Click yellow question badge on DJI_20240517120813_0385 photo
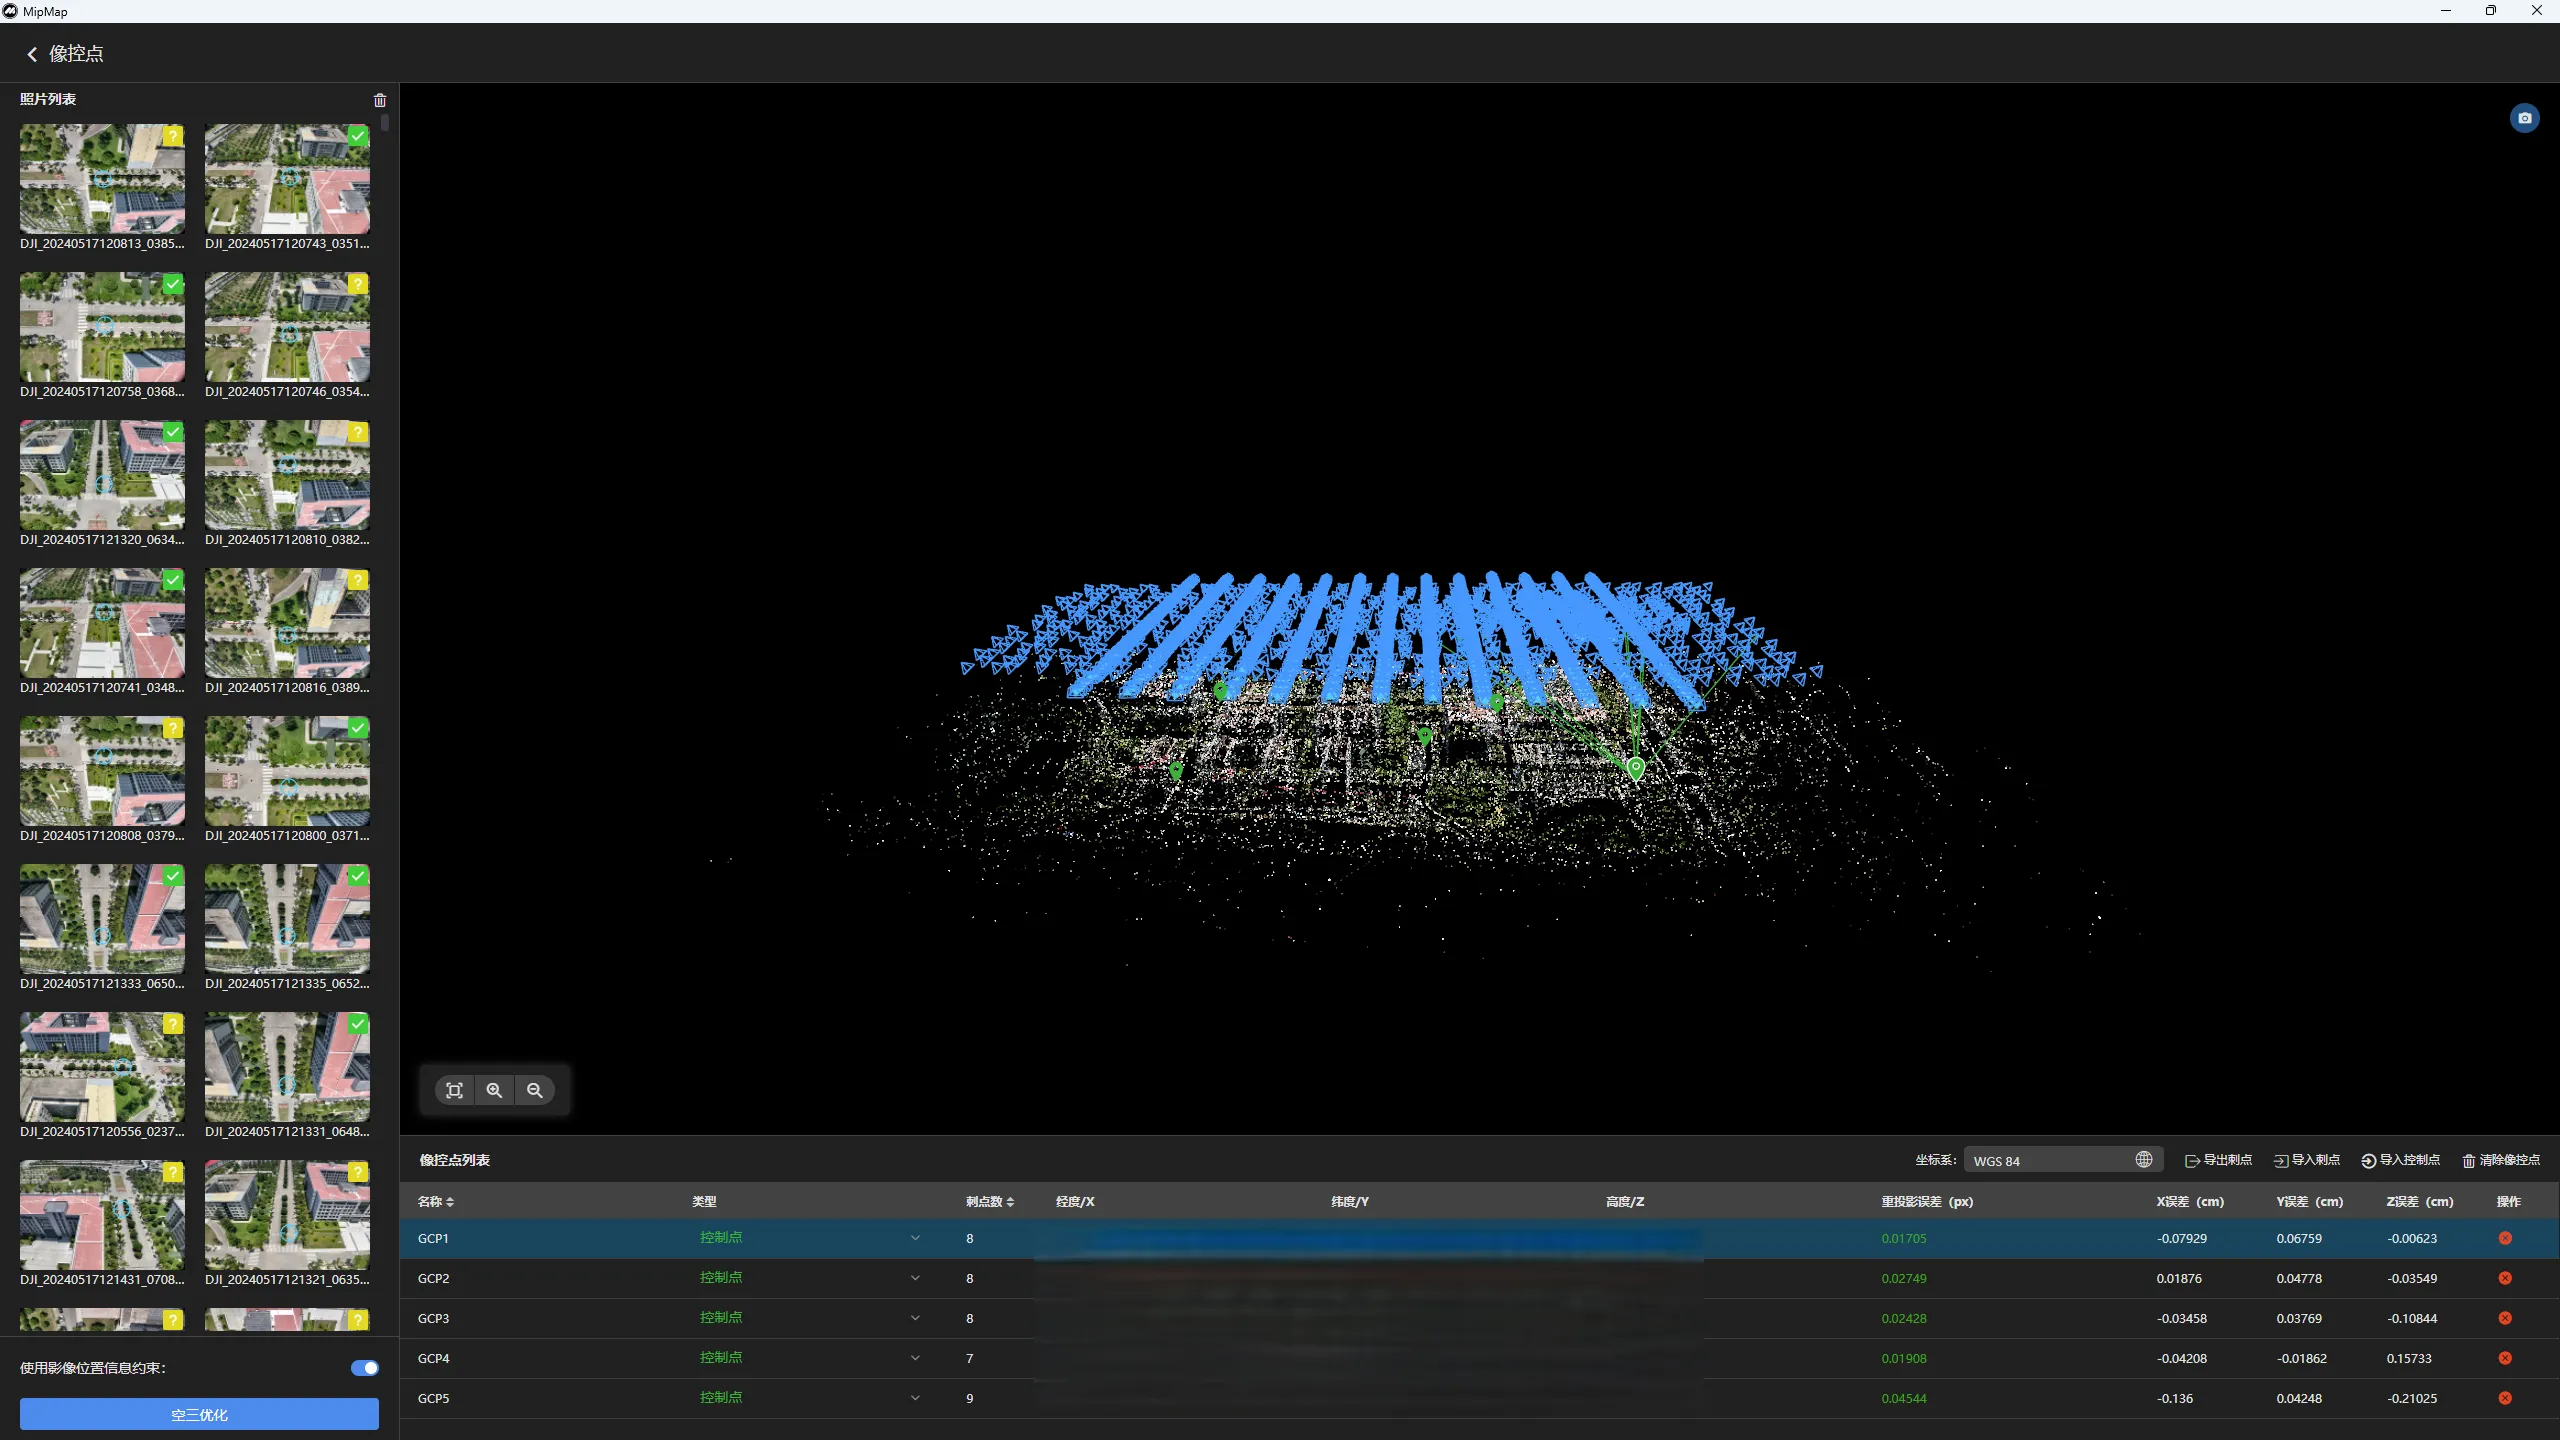 [173, 136]
